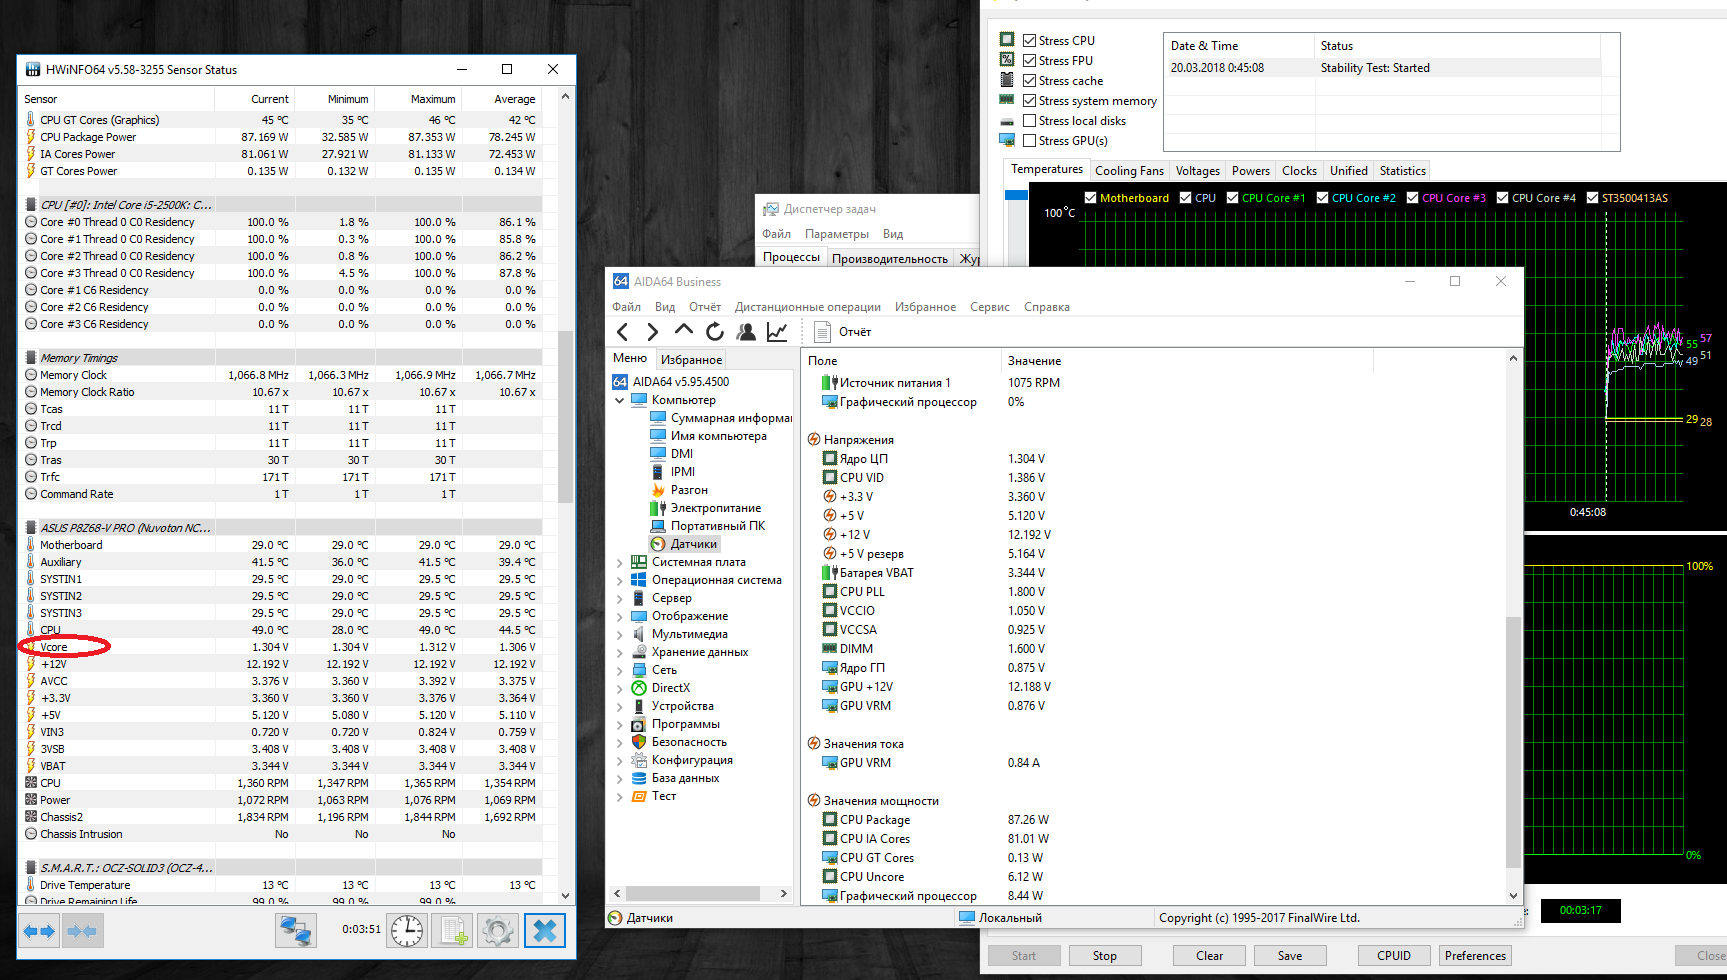Click the Save button in stability test

(x=1290, y=956)
